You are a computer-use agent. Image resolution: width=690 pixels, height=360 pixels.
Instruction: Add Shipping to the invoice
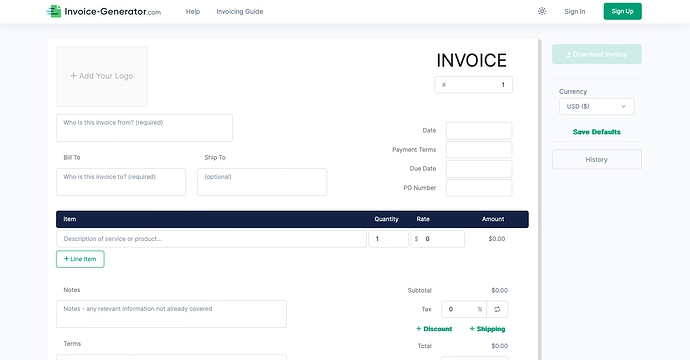pos(487,329)
